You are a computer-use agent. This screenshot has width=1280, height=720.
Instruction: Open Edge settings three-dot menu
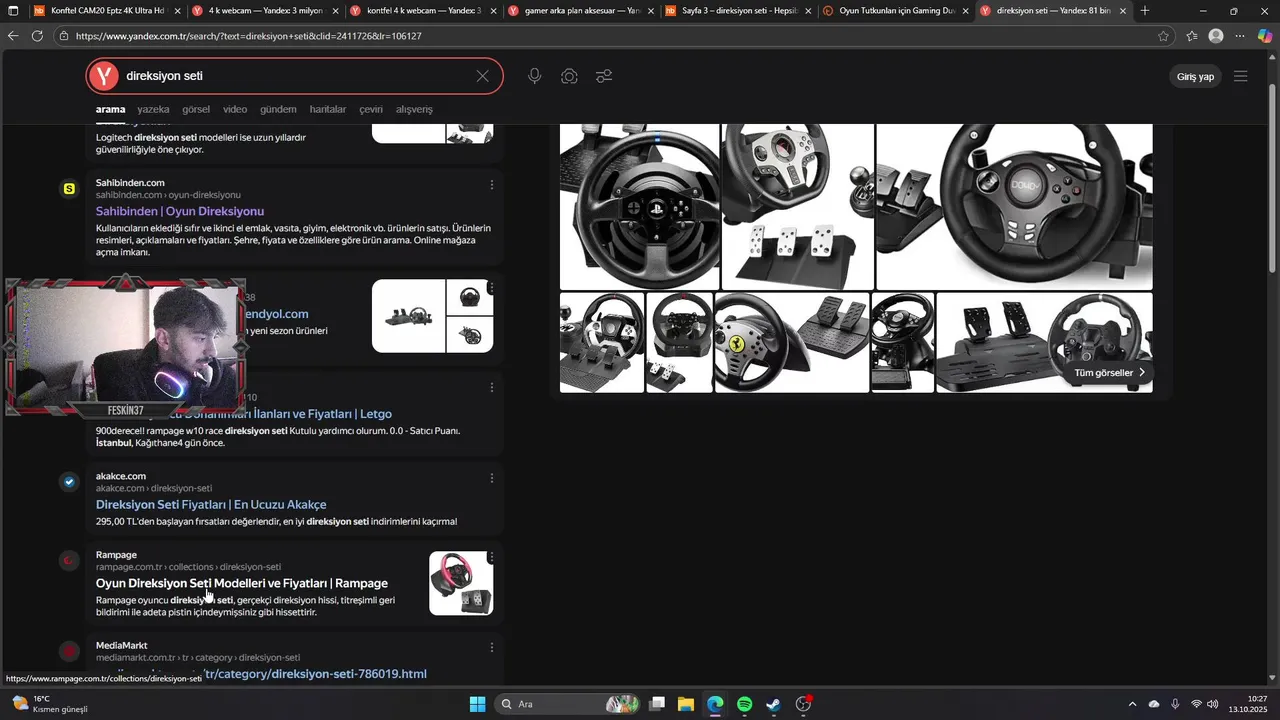coord(1240,36)
